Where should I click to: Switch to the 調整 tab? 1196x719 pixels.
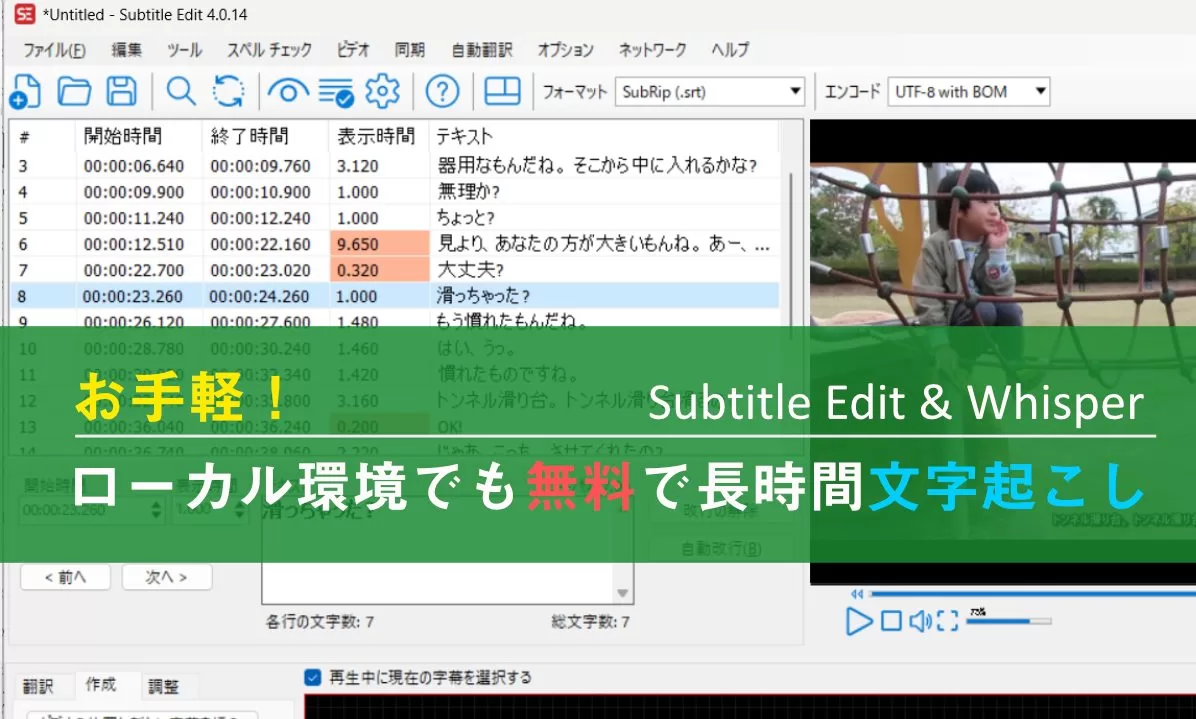click(x=166, y=686)
